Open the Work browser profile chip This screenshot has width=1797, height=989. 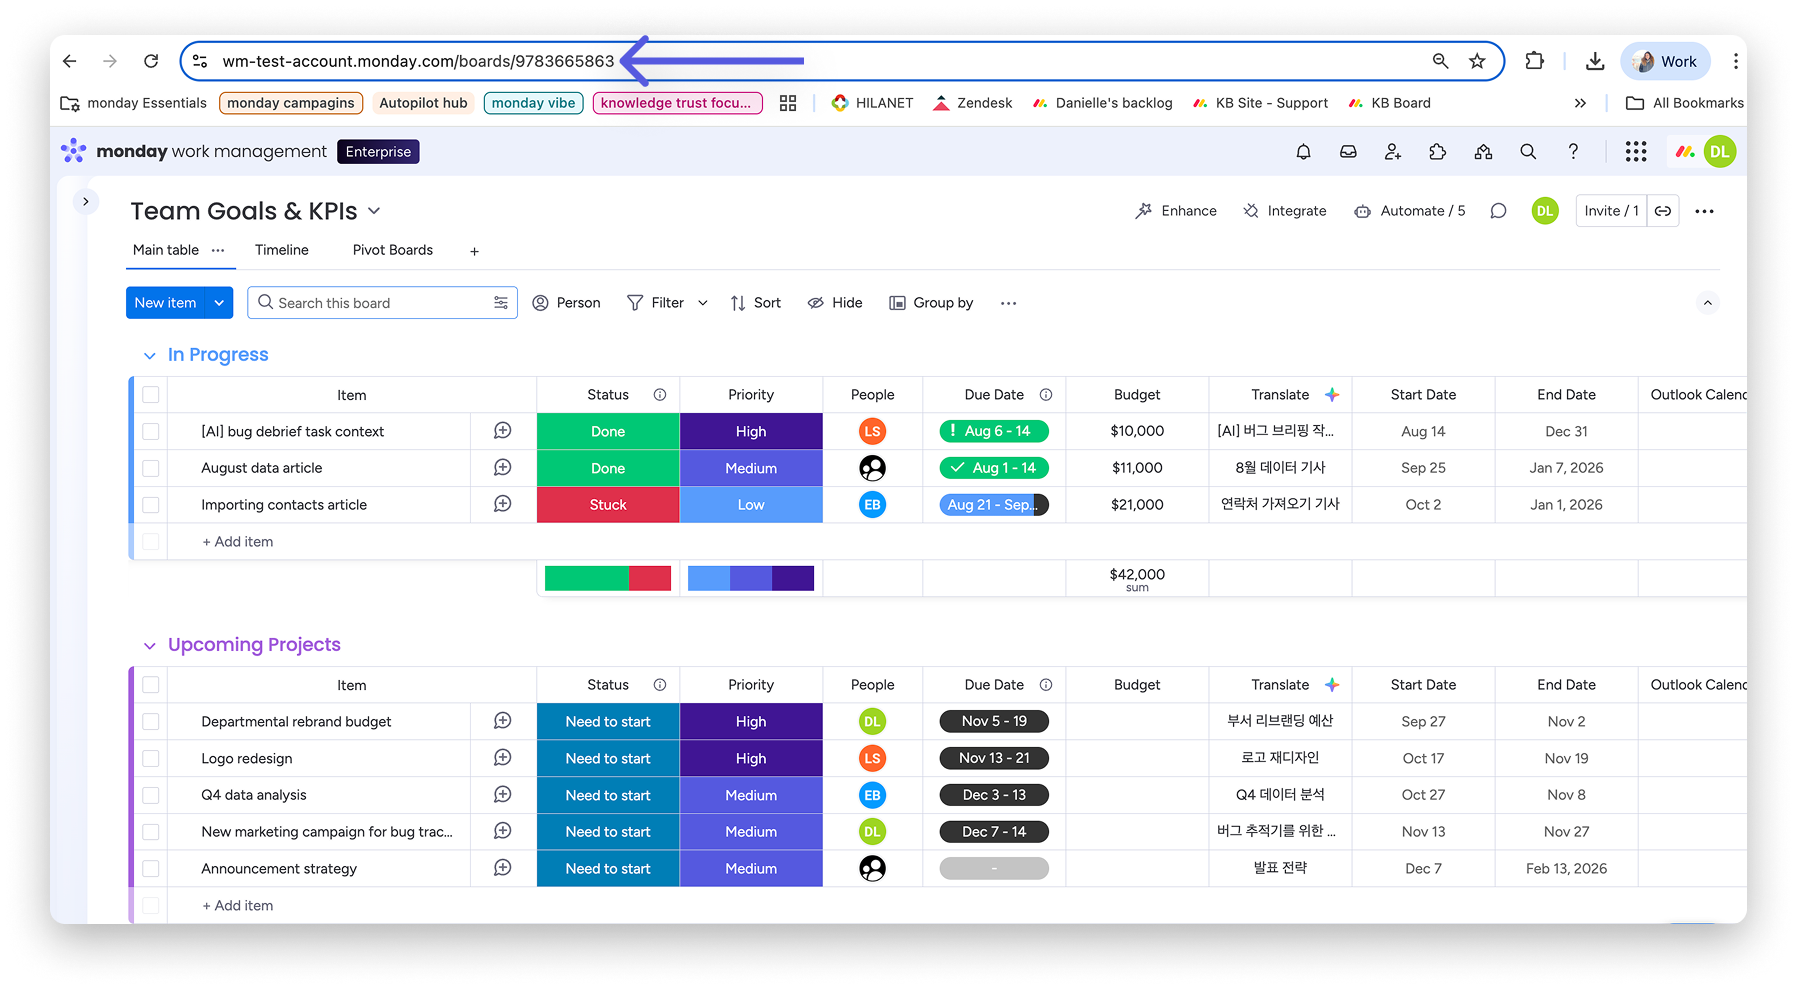click(x=1665, y=61)
